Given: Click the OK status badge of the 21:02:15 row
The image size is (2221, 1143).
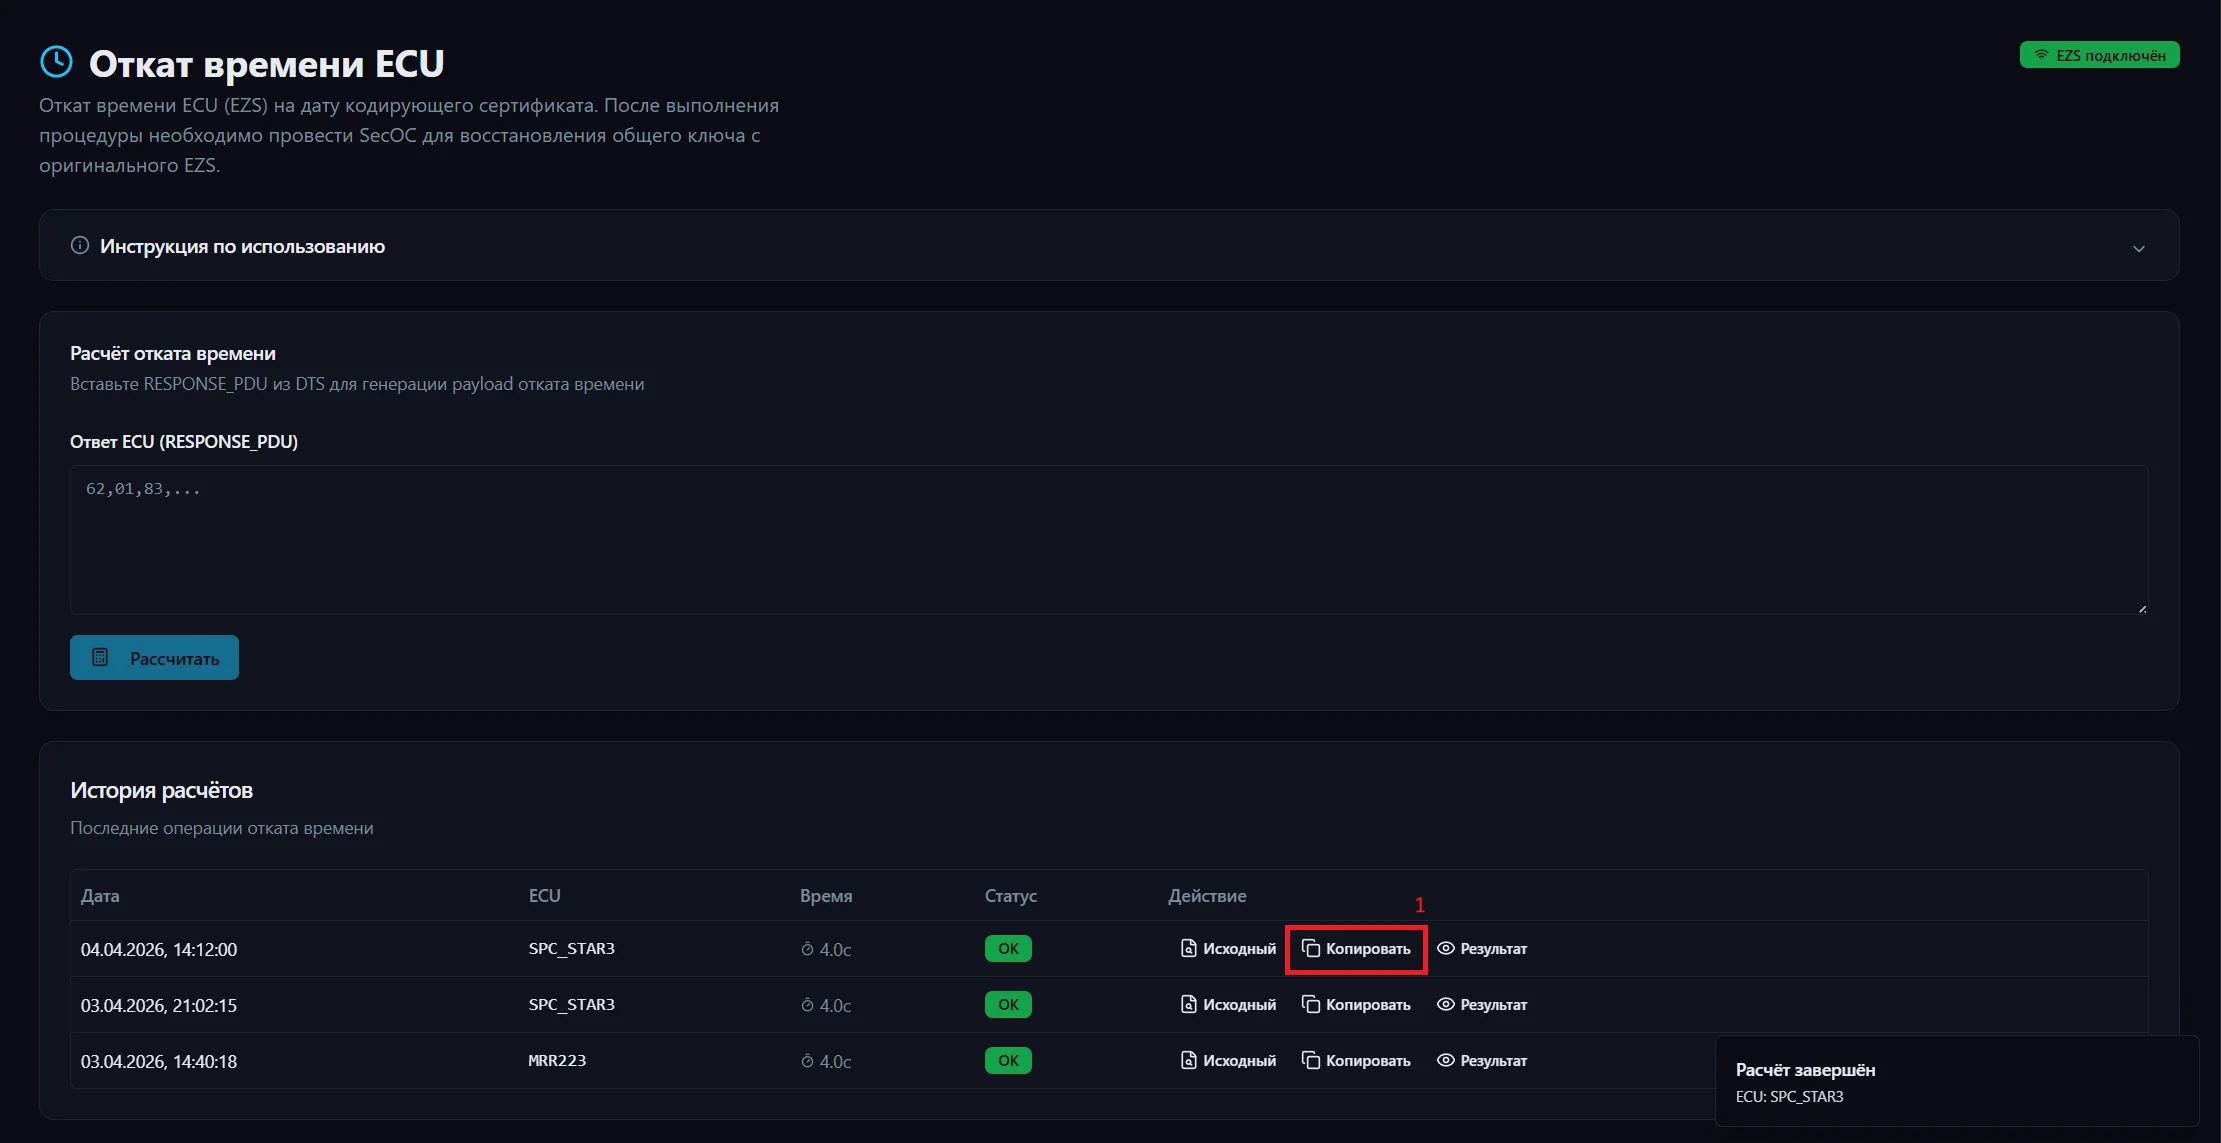Looking at the screenshot, I should pos(1008,1005).
